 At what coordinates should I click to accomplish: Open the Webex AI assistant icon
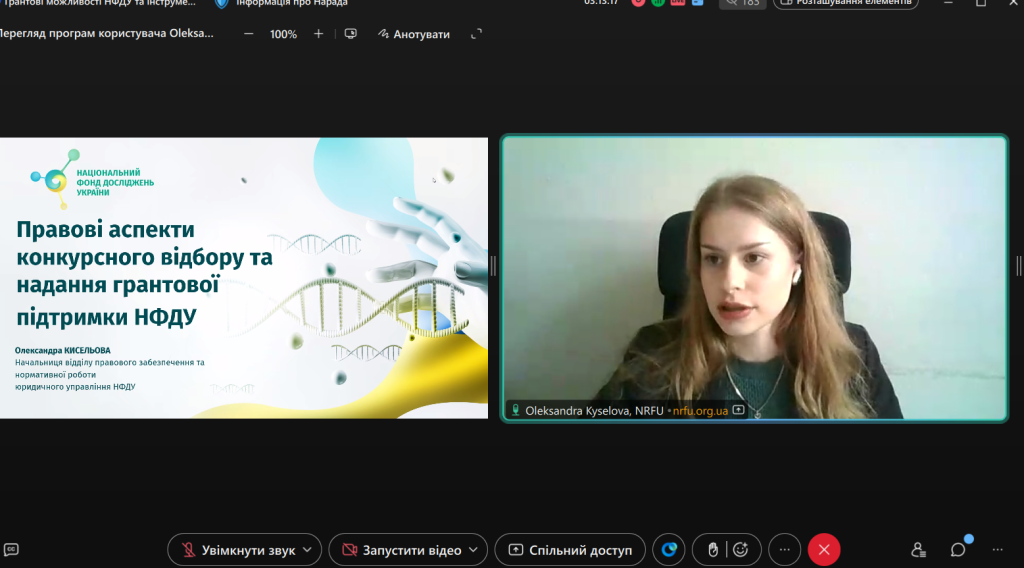[669, 550]
